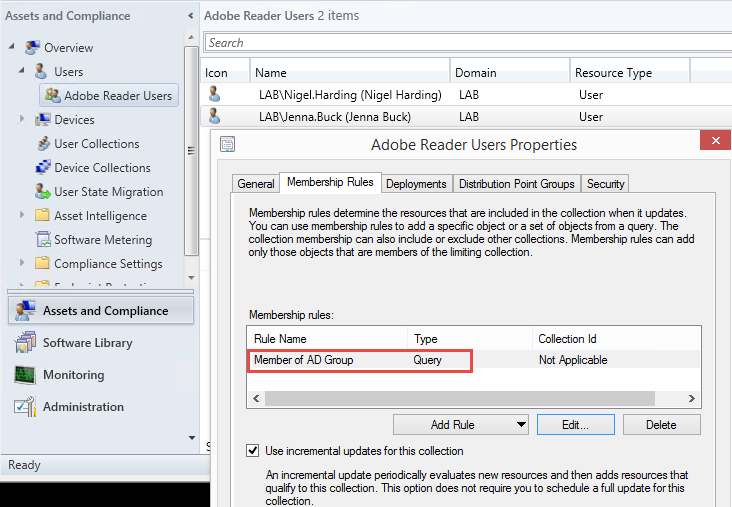Image resolution: width=732 pixels, height=507 pixels.
Task: Collapse the Users tree node
Action: pyautogui.click(x=21, y=70)
